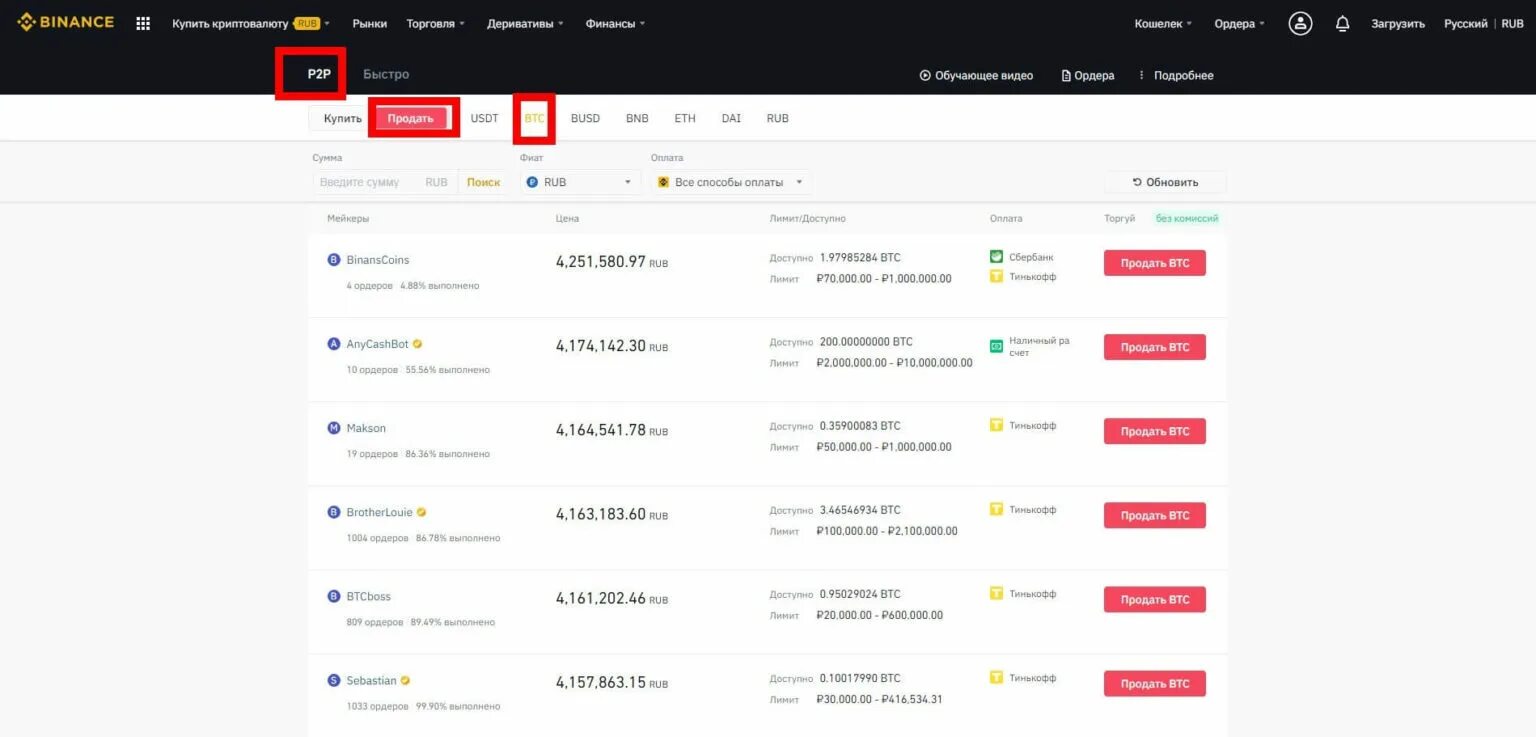Expand the top-bar Ордера menu
Viewport: 1536px width, 737px height.
coord(1239,23)
